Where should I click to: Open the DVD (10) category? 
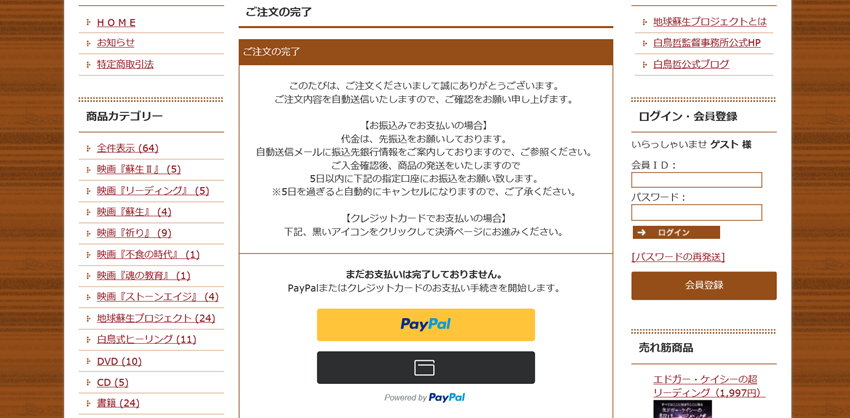coord(119,361)
